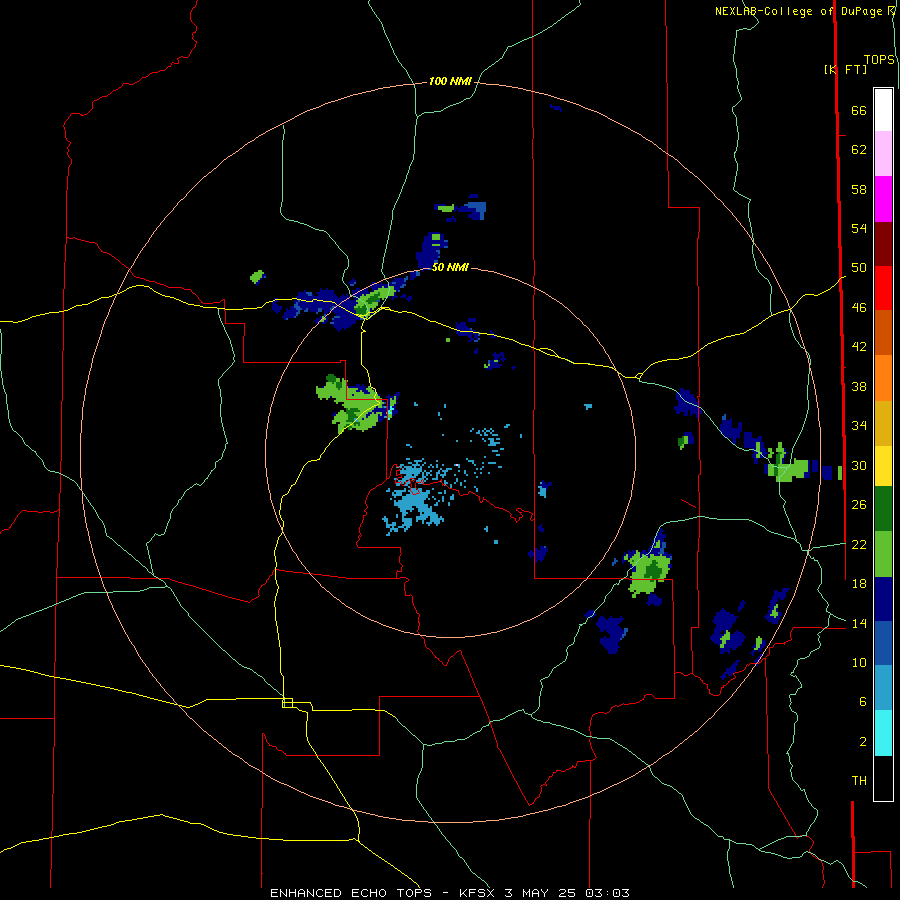Click the K FT units label
This screenshot has width=900, height=900.
pyautogui.click(x=845, y=69)
